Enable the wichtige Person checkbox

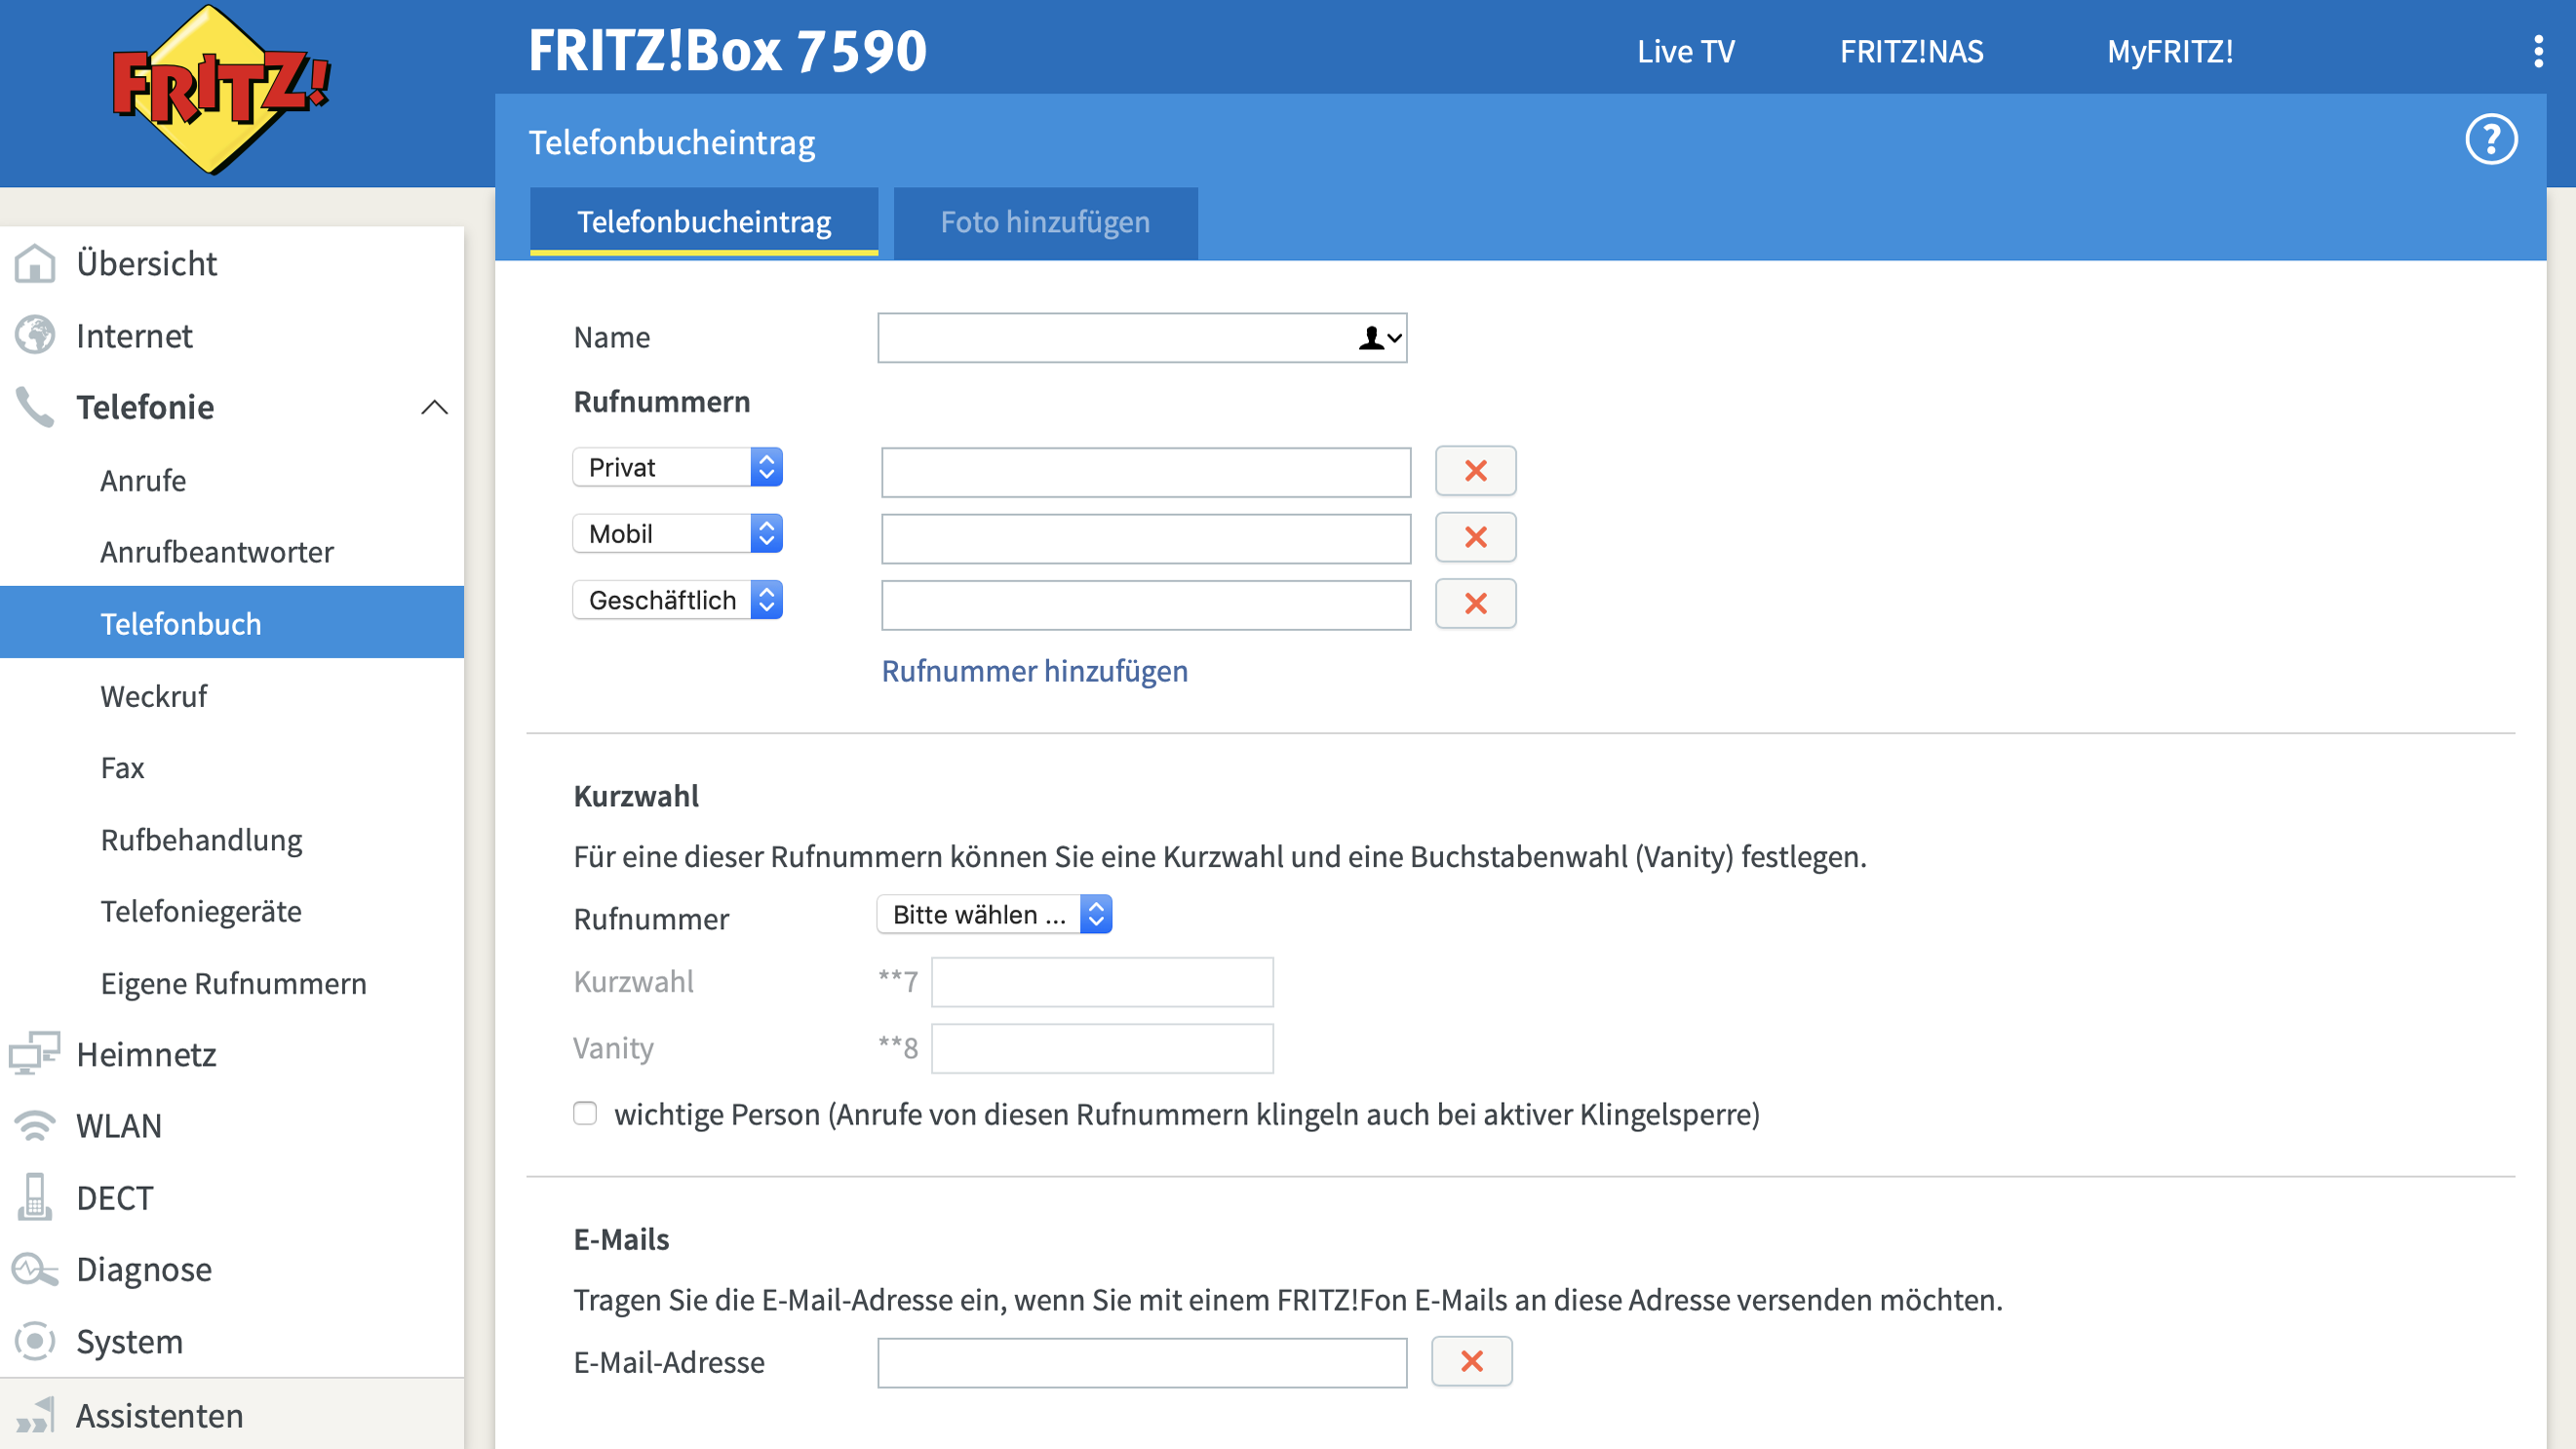click(585, 1113)
